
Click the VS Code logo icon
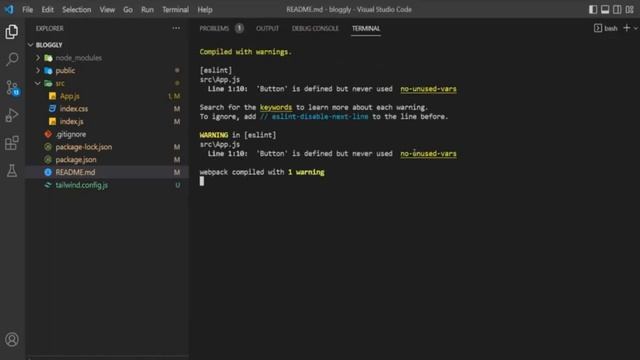pyautogui.click(x=9, y=9)
